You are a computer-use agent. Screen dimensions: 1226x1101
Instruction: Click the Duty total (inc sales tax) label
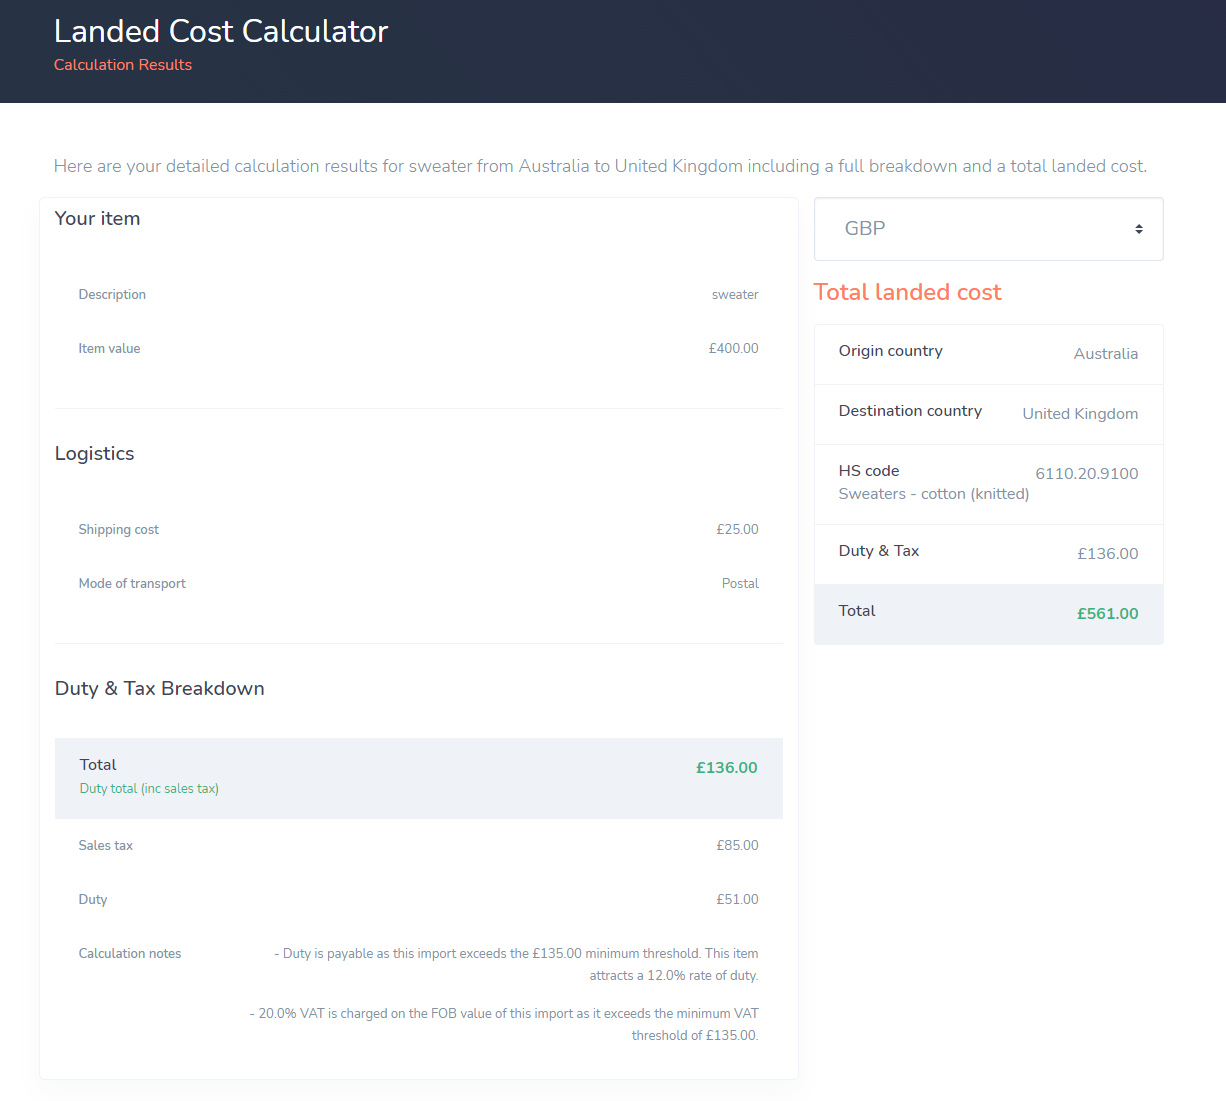[148, 788]
